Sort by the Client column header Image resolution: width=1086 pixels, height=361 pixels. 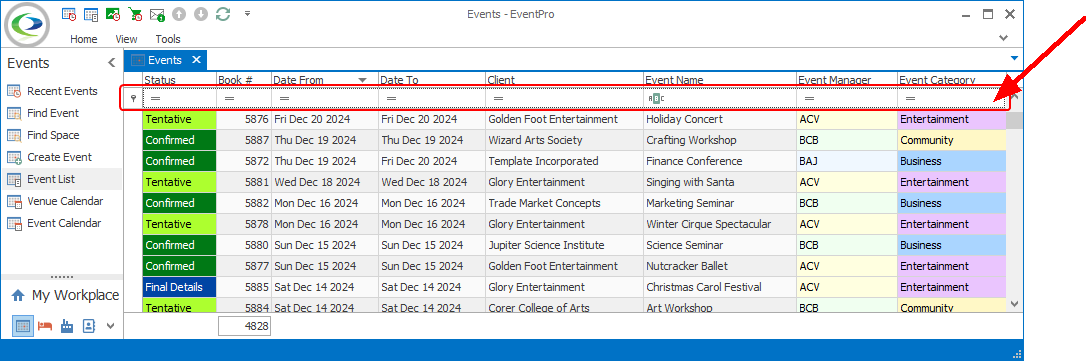(x=564, y=80)
